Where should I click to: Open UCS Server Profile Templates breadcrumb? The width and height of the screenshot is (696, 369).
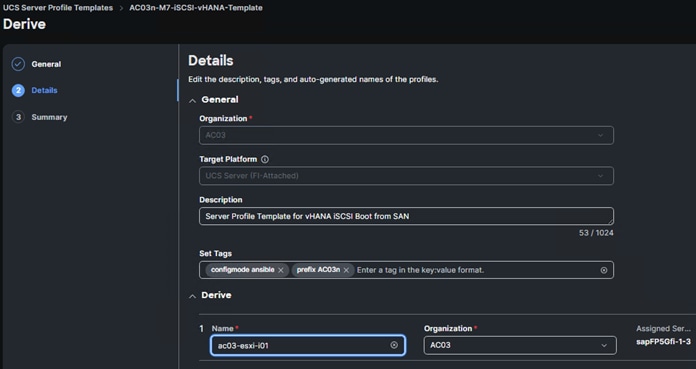[x=58, y=8]
